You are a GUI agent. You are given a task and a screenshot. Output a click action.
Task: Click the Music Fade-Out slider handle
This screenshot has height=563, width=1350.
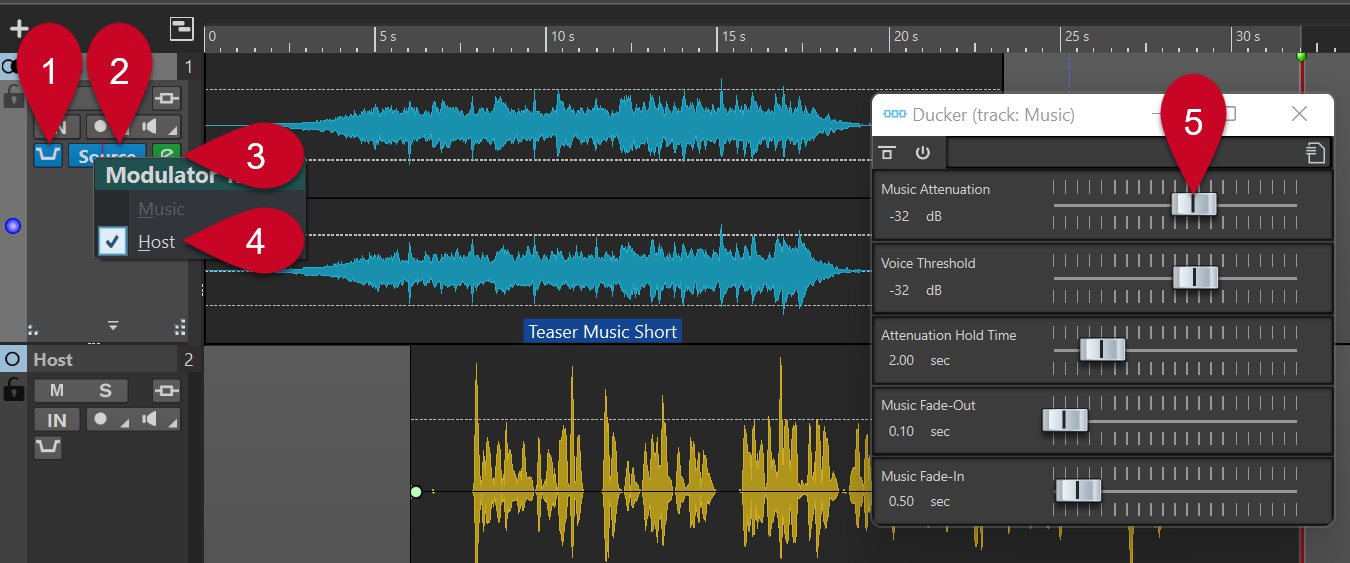[1065, 420]
